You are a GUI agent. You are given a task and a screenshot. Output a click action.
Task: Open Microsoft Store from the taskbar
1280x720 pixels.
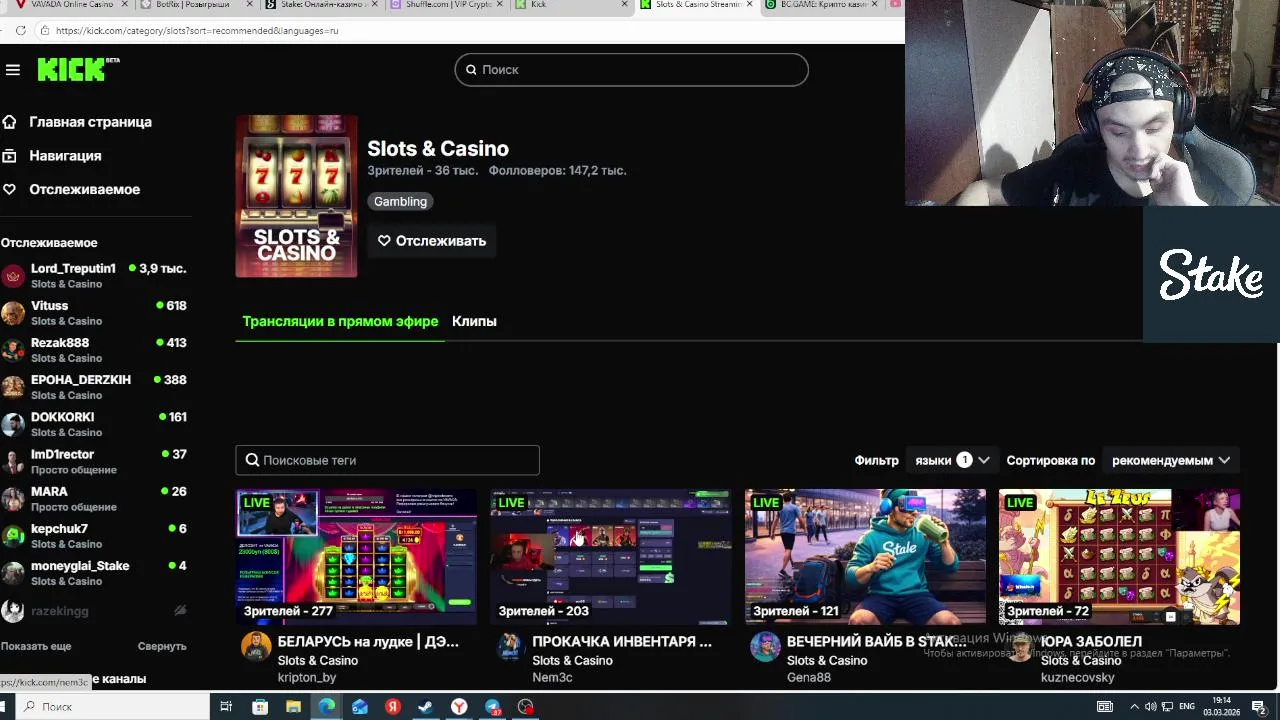tap(260, 707)
